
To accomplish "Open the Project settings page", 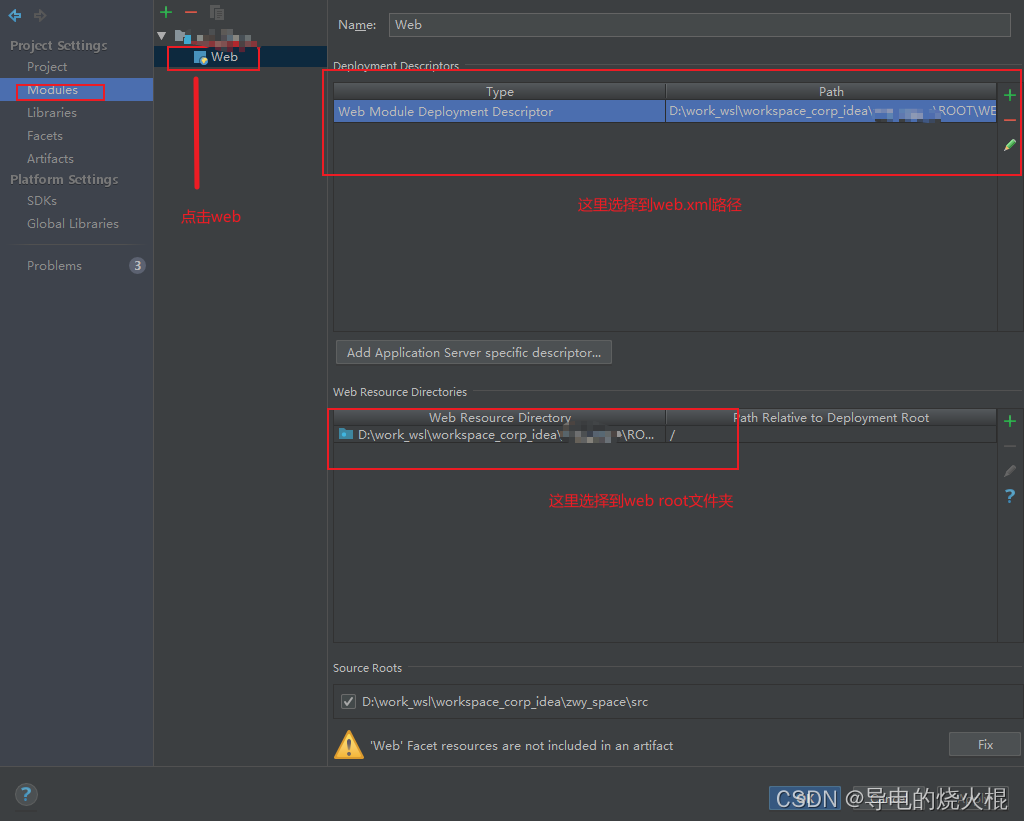I will pos(47,67).
